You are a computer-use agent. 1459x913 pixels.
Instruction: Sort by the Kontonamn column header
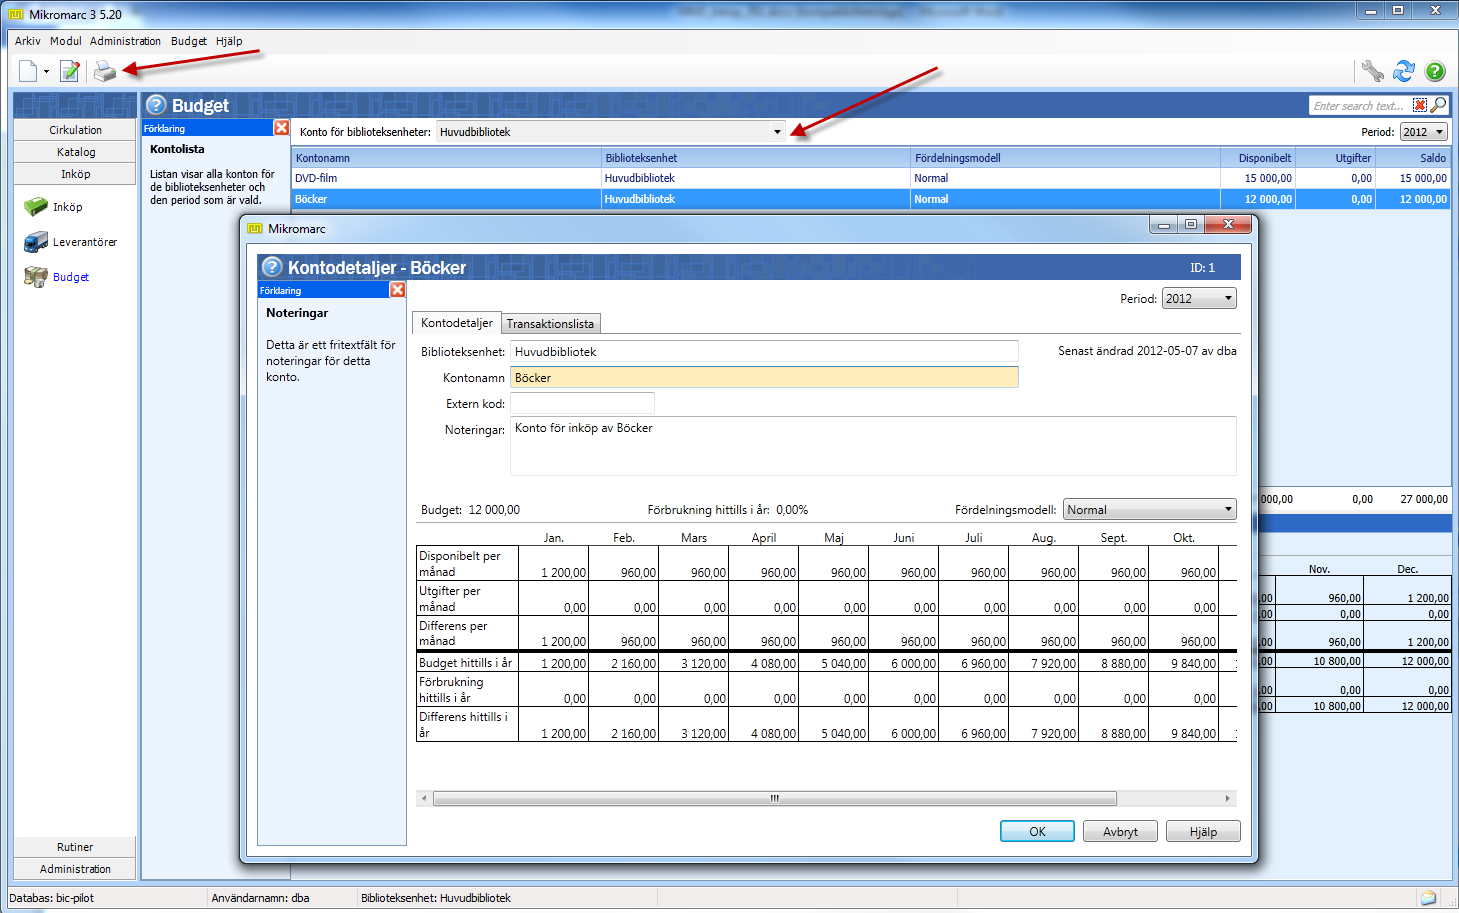(446, 158)
